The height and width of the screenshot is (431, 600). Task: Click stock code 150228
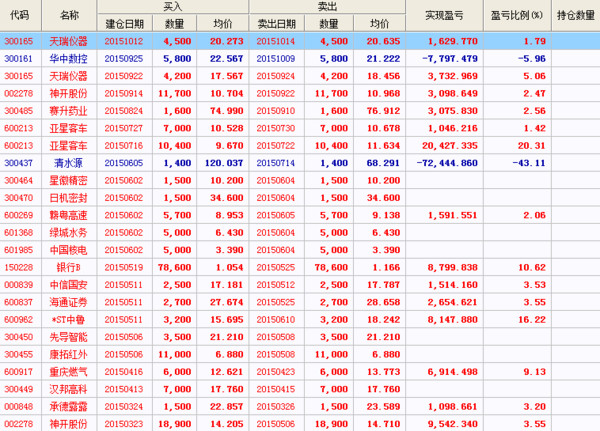click(x=18, y=267)
